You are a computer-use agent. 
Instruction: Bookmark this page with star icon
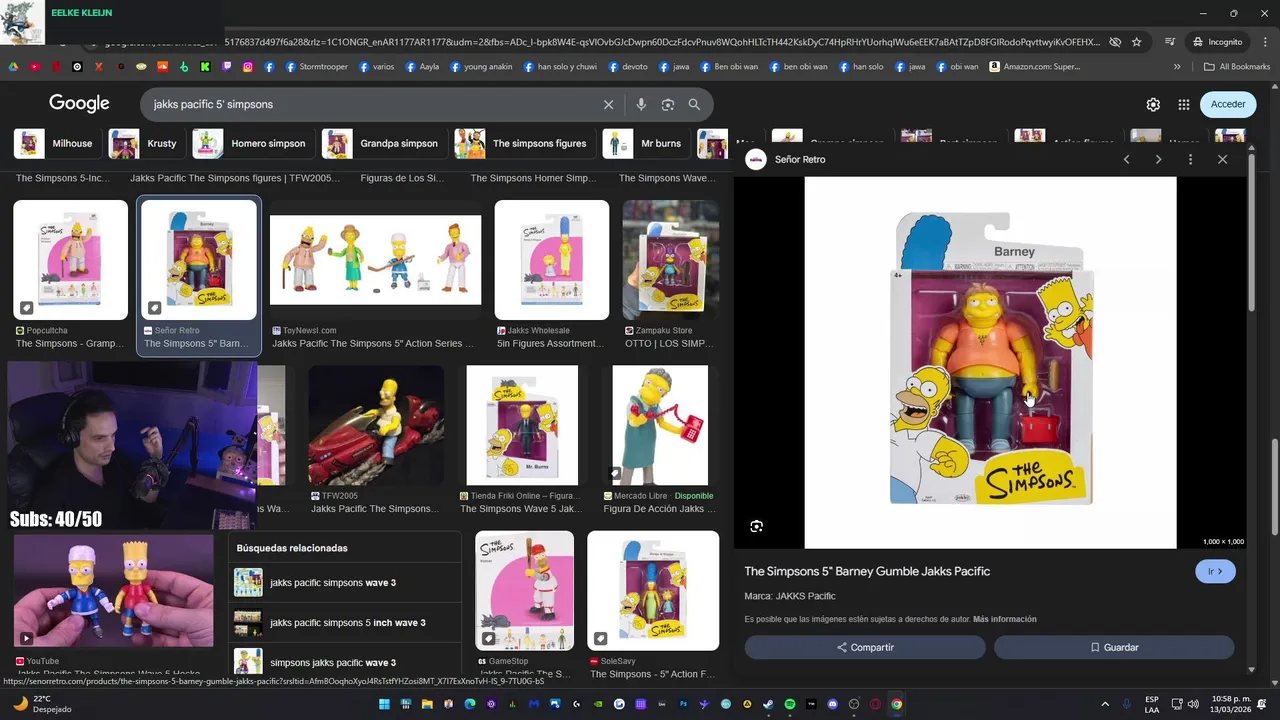pos(1137,42)
